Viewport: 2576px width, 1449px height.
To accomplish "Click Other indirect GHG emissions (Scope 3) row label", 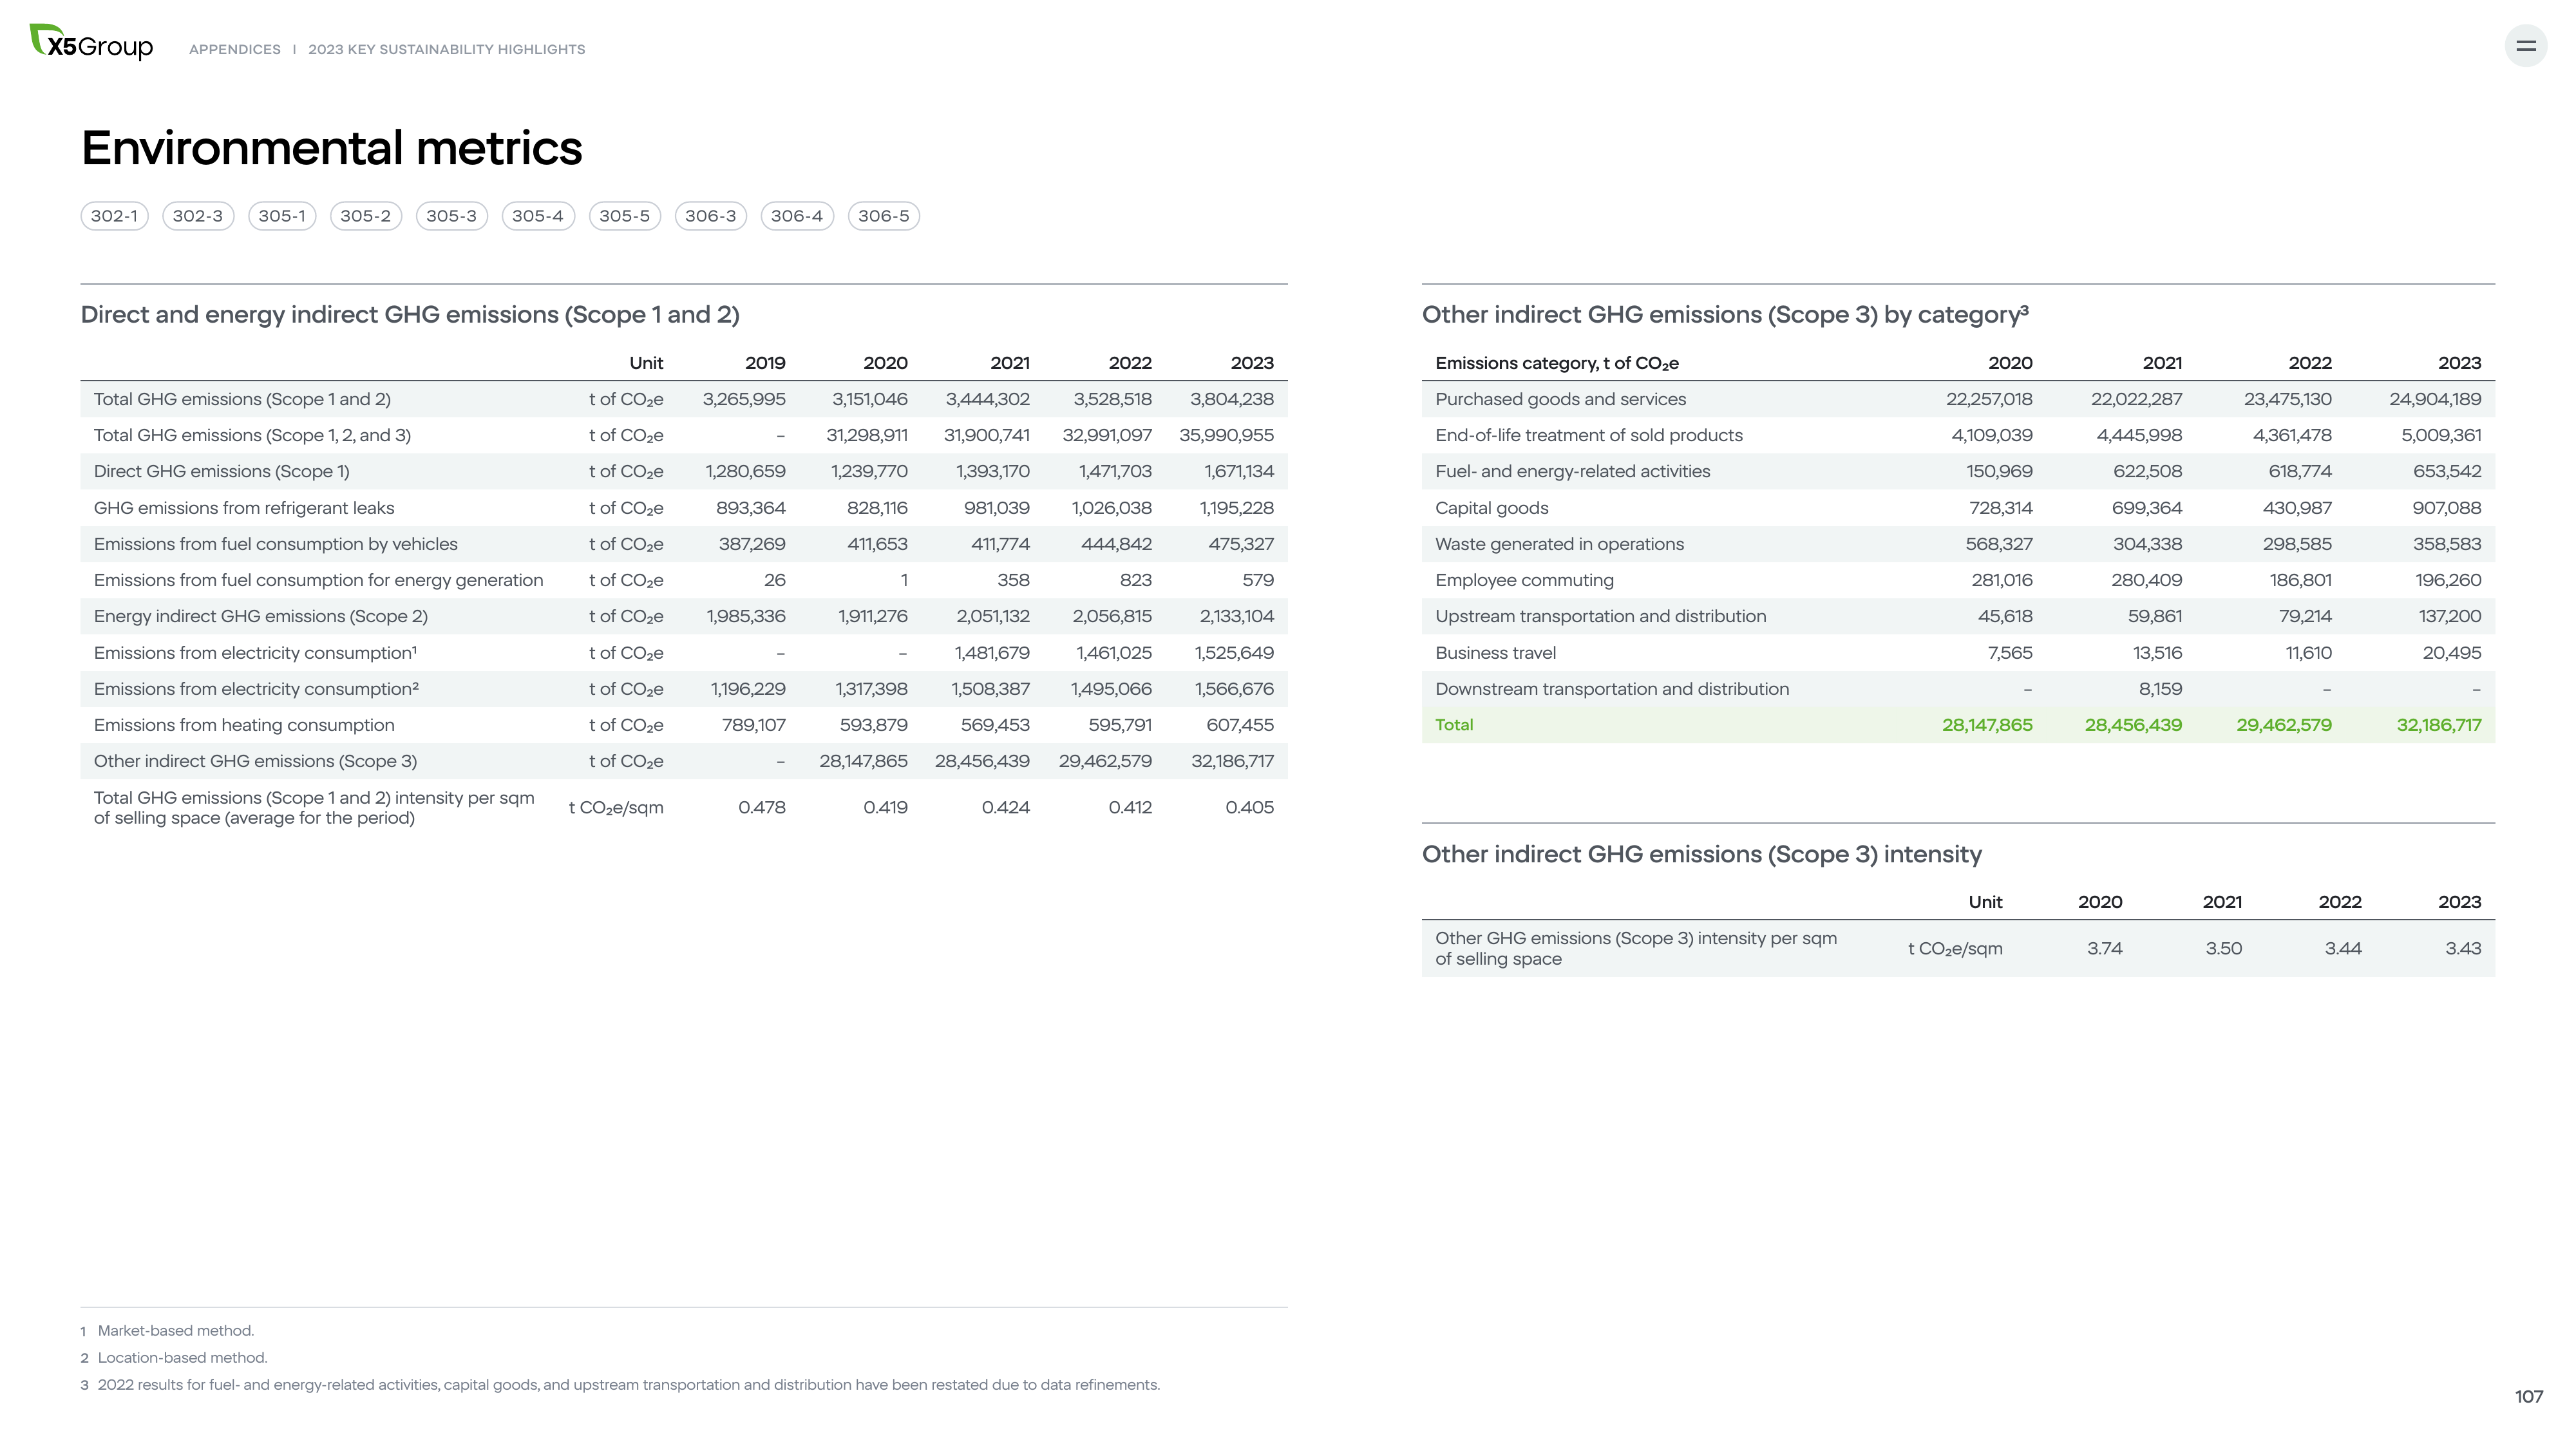I will pyautogui.click(x=256, y=761).
